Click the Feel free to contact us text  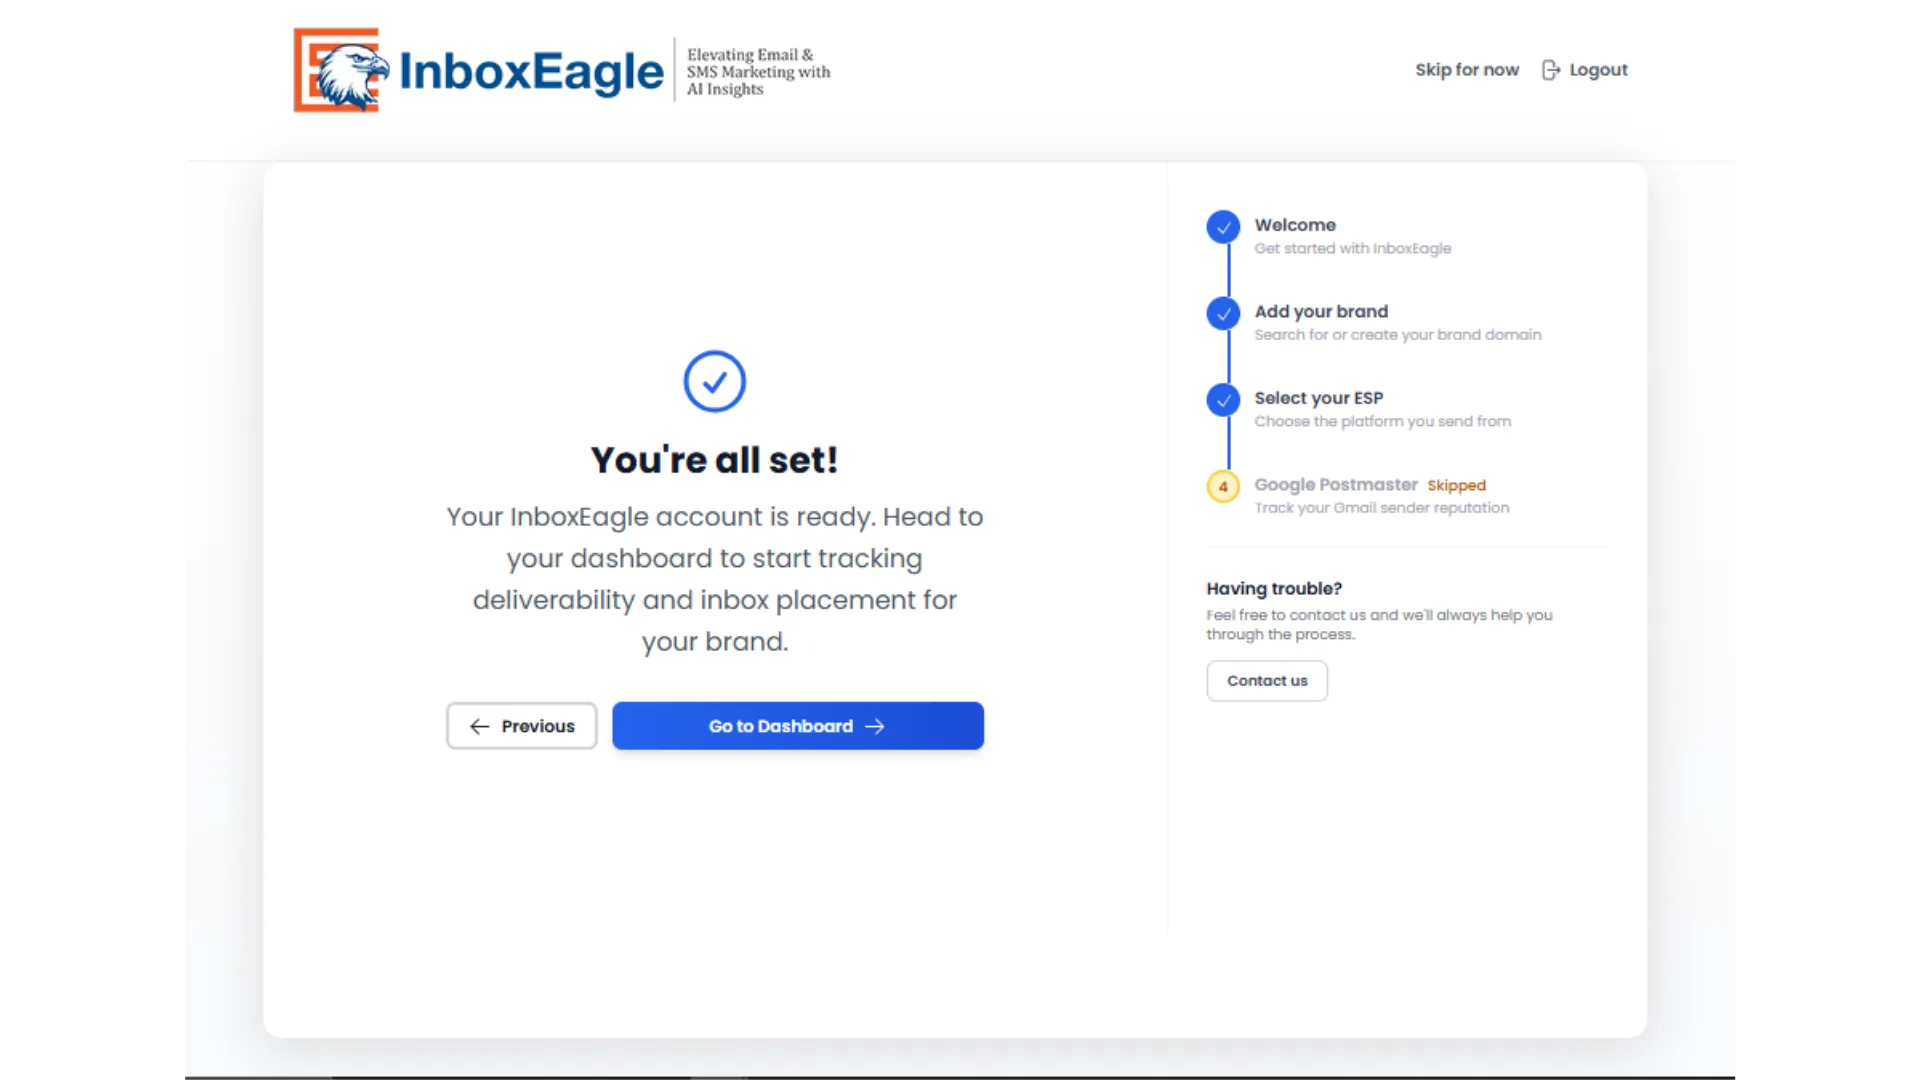[x=1379, y=625]
